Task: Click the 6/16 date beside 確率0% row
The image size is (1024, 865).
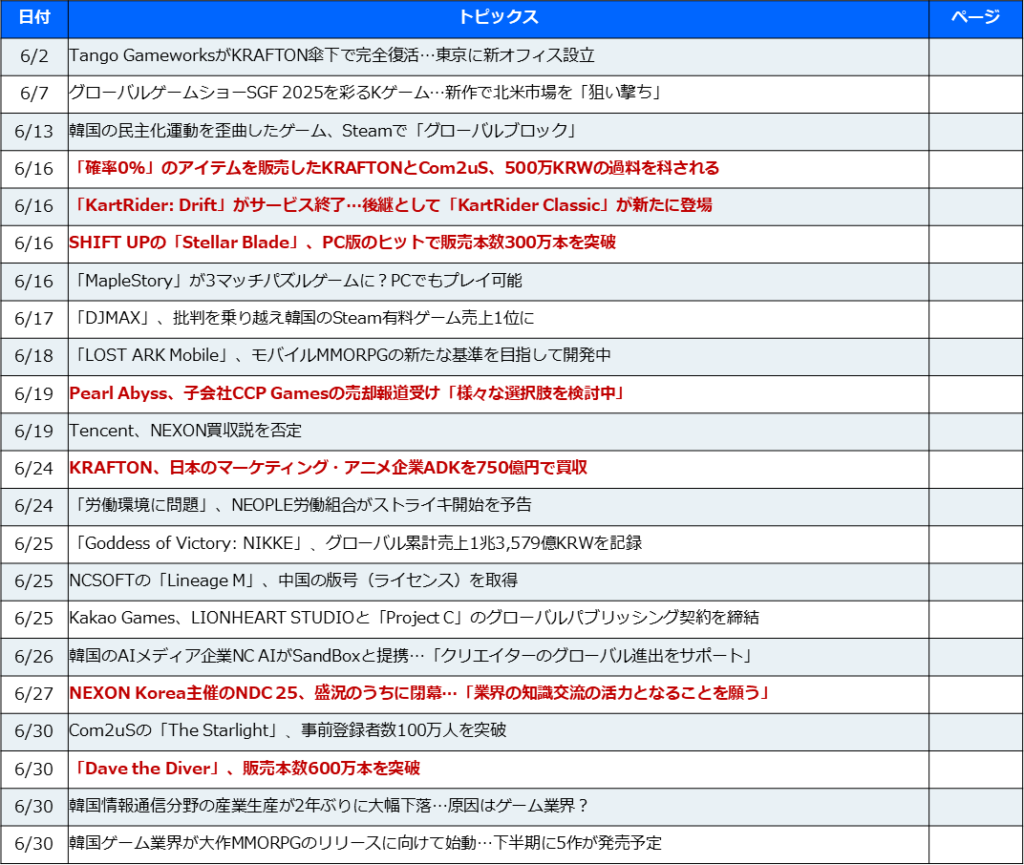Action: click(x=34, y=169)
